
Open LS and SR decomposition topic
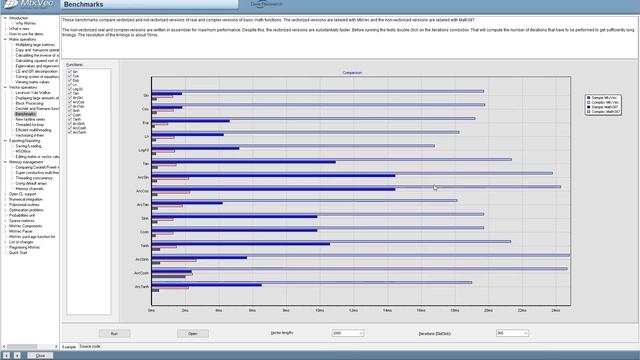coord(36,71)
